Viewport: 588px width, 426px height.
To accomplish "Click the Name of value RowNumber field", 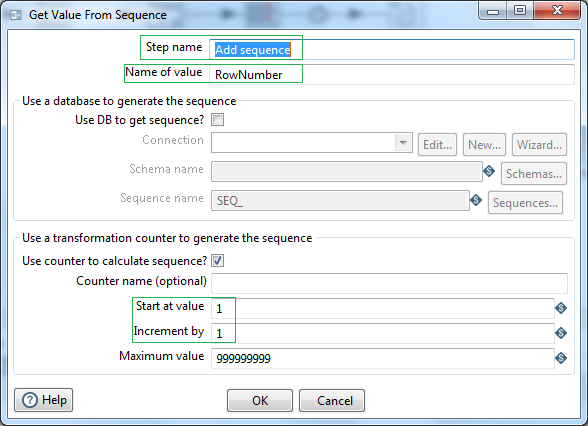I will click(x=392, y=74).
